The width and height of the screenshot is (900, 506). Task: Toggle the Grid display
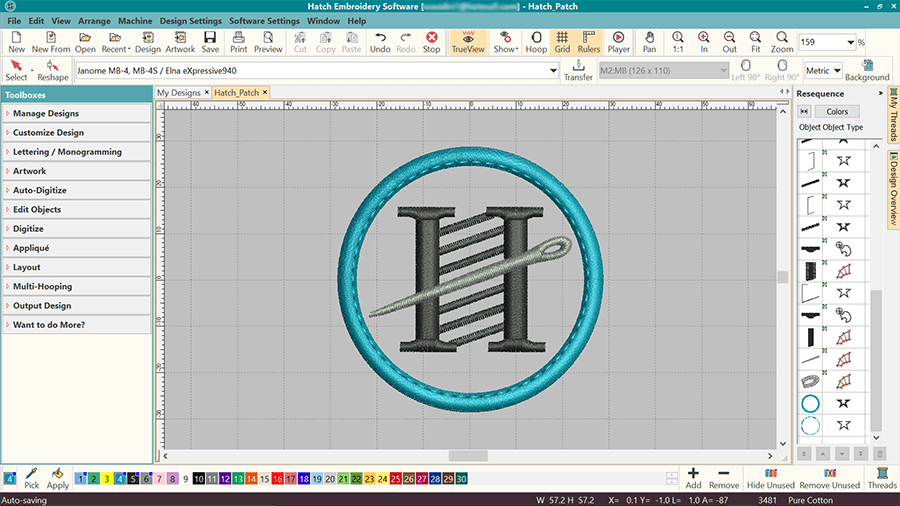[x=562, y=42]
